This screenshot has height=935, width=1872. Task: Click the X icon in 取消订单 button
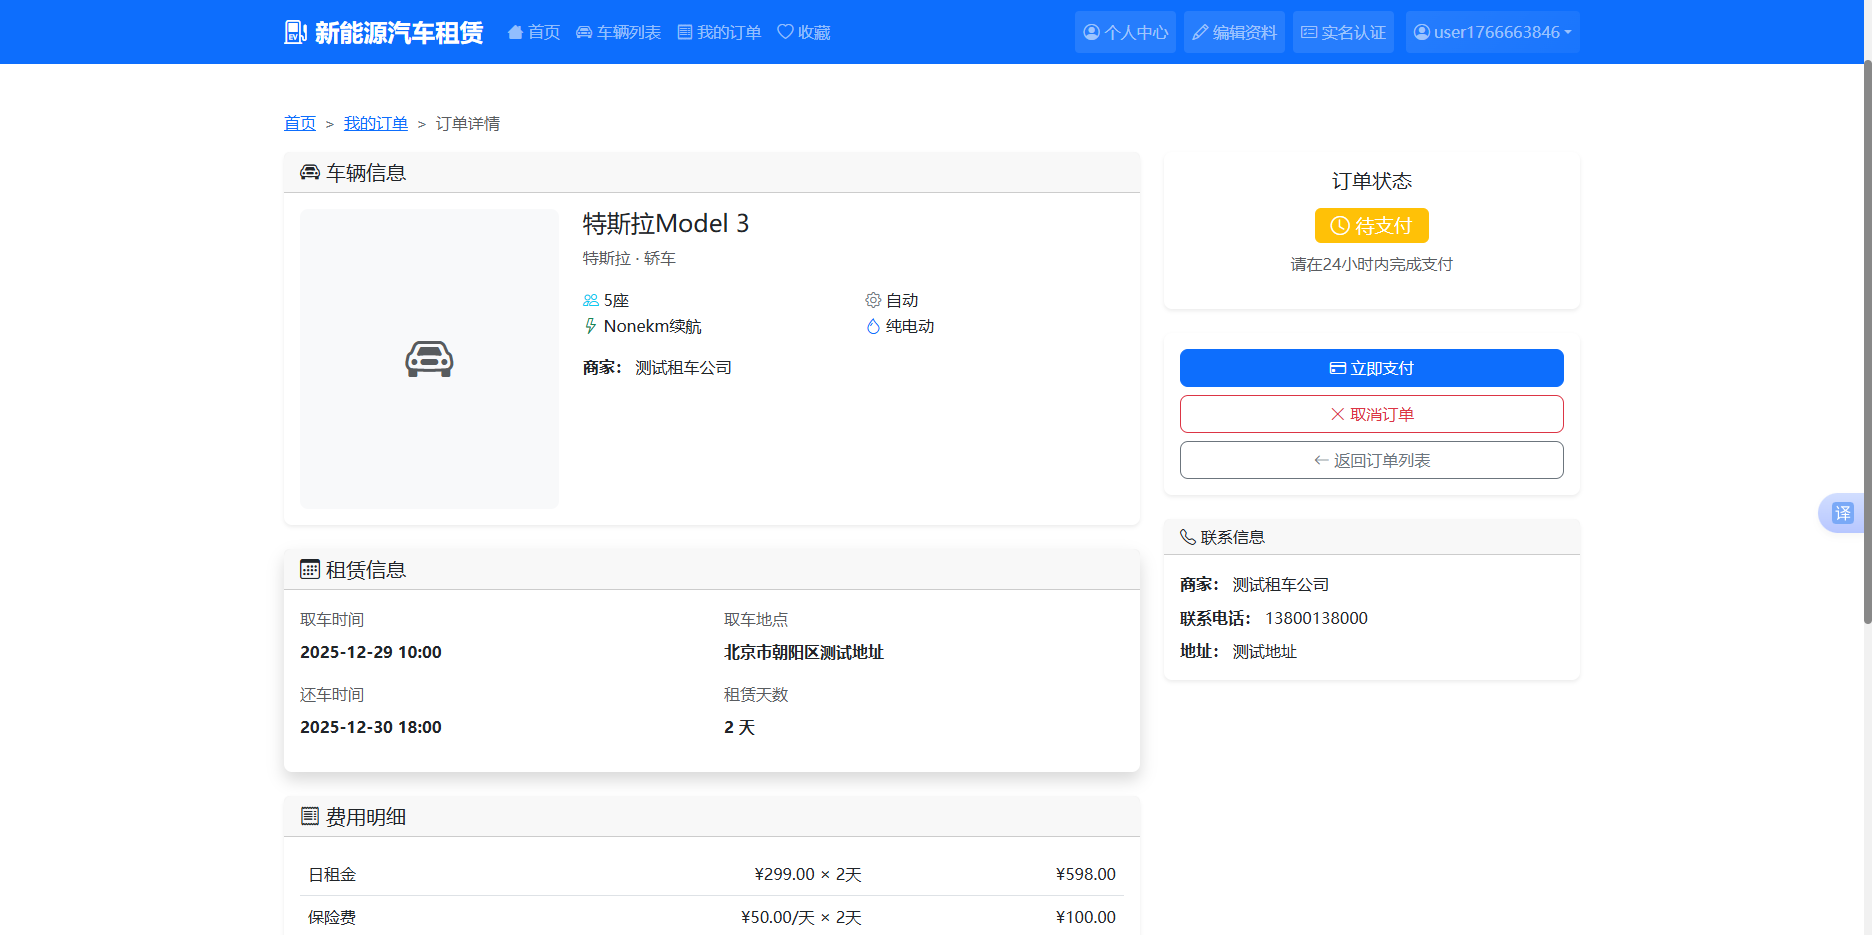click(x=1337, y=414)
